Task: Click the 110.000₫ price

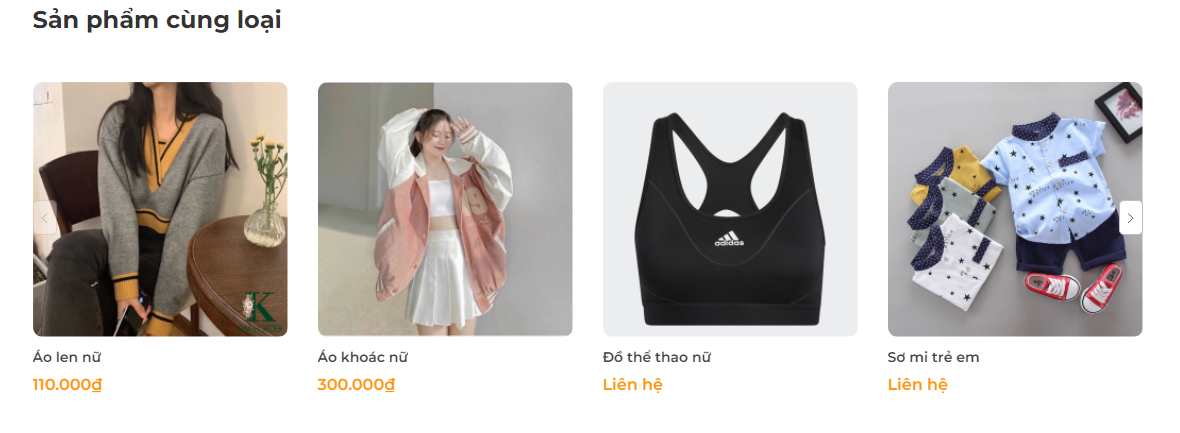Action: click(x=68, y=385)
